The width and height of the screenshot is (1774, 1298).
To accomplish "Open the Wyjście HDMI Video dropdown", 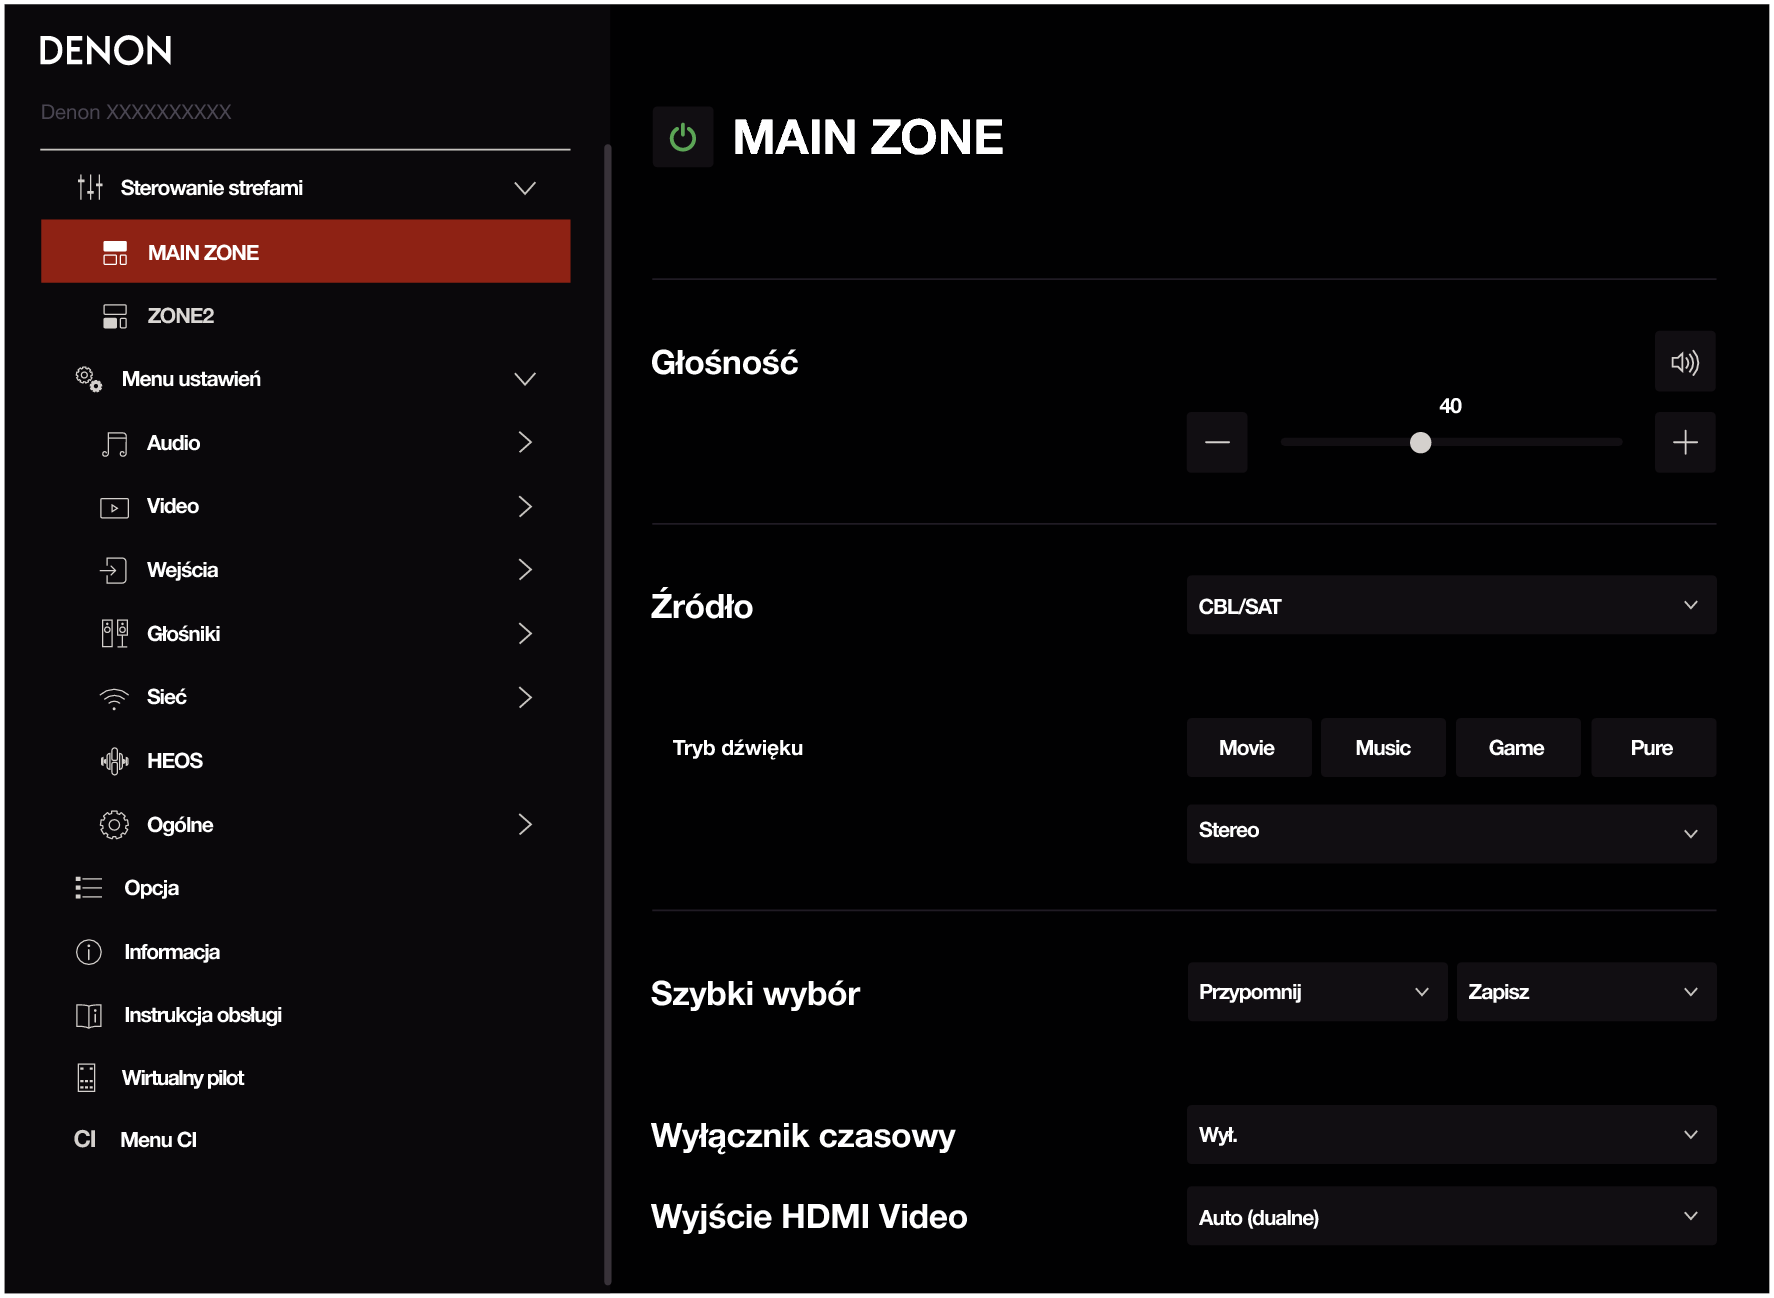I will tap(1451, 1216).
